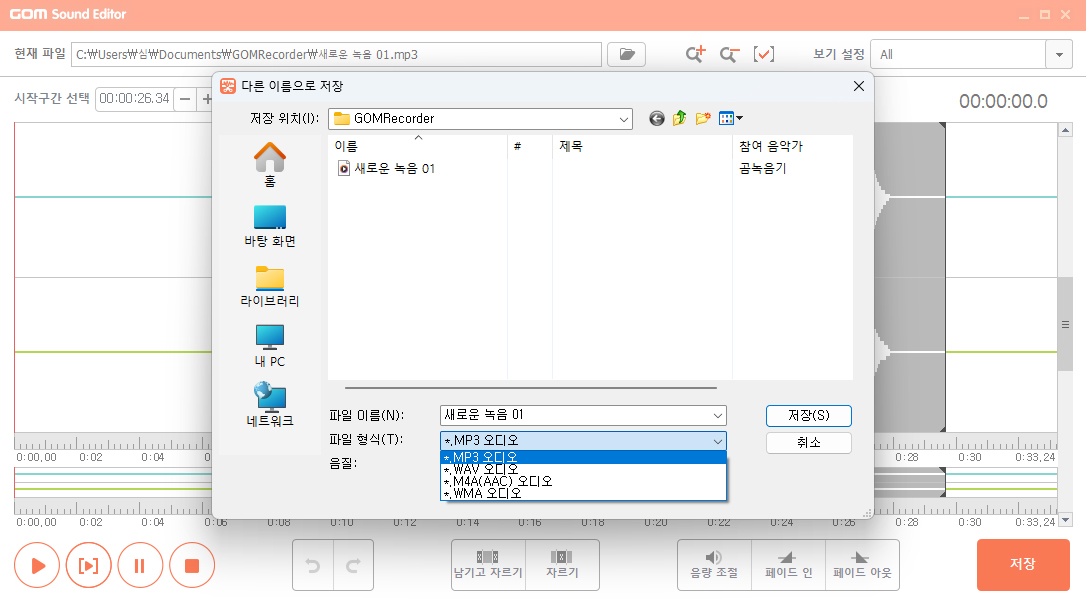
Task: Click 0:30 marker on upper timeline ruler
Action: tap(970, 457)
